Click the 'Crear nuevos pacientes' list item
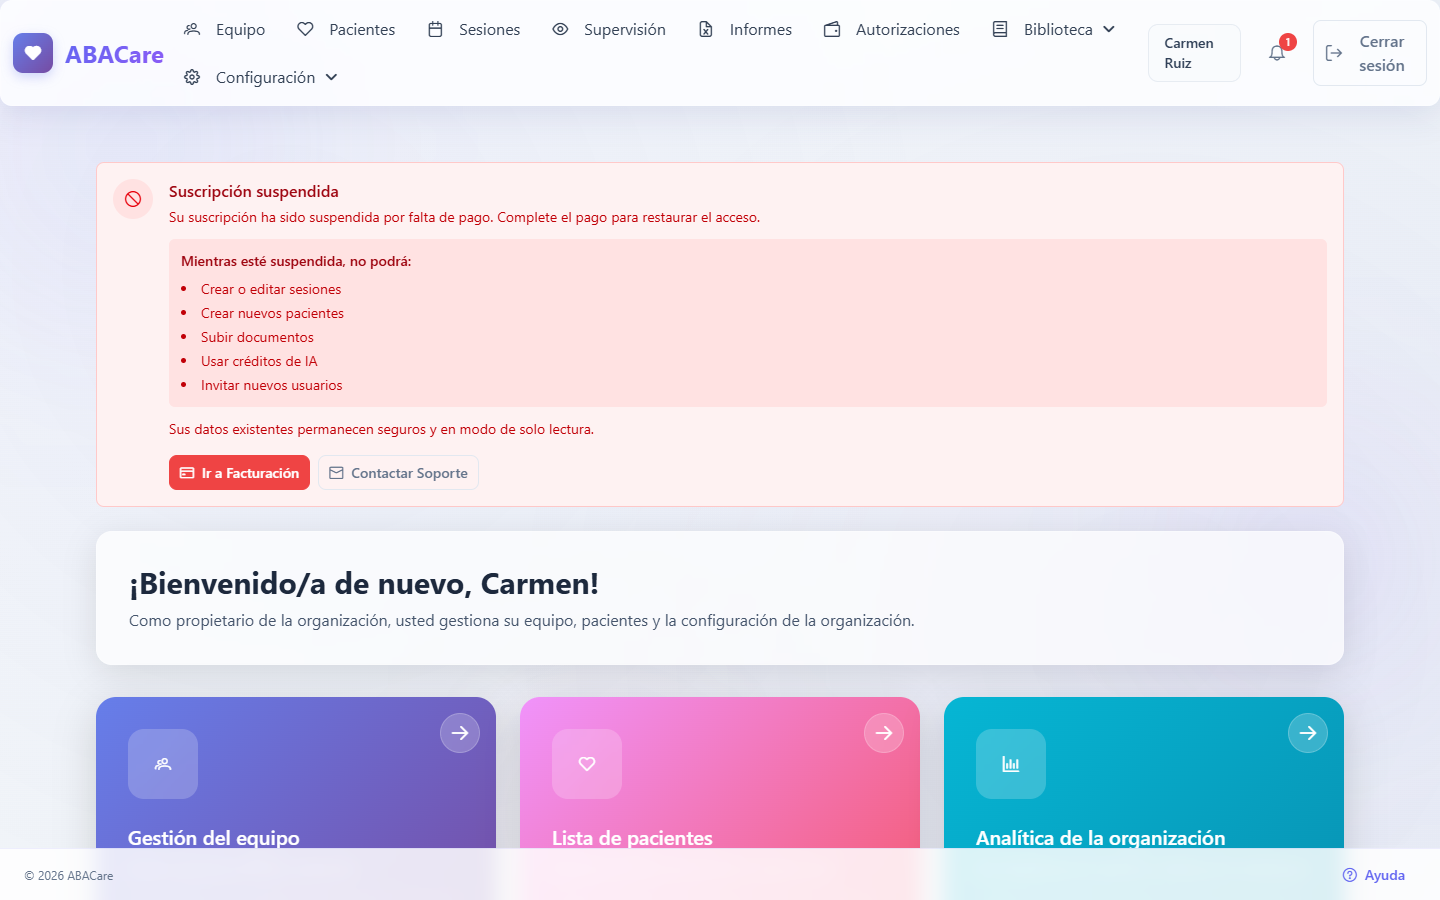1440x900 pixels. [272, 313]
